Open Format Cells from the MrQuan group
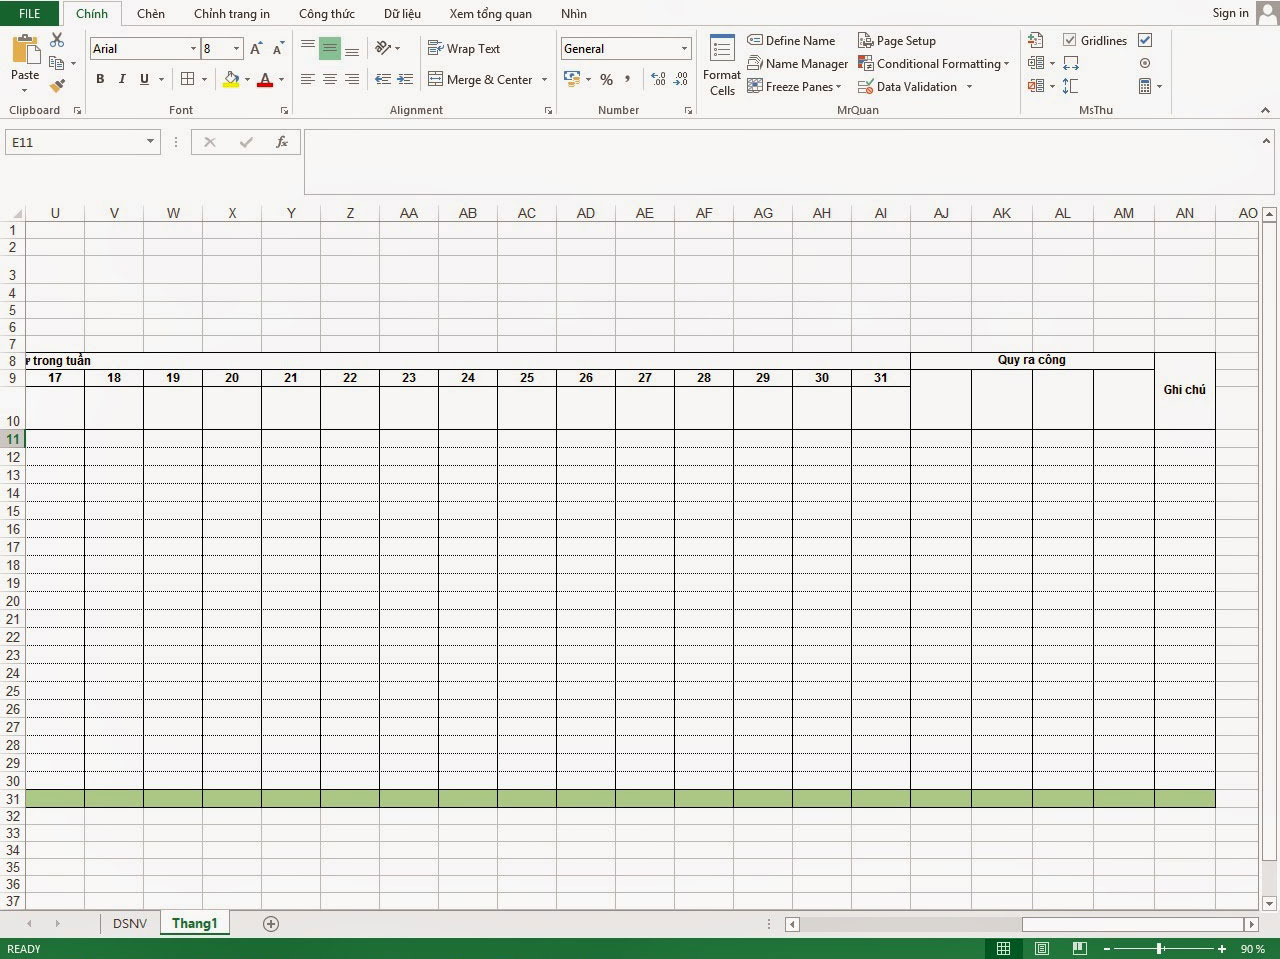The image size is (1280, 959). tap(720, 64)
